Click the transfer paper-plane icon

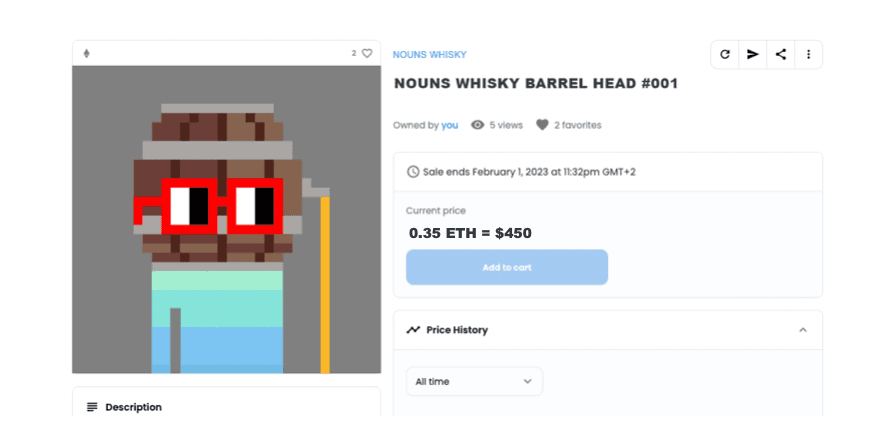753,55
